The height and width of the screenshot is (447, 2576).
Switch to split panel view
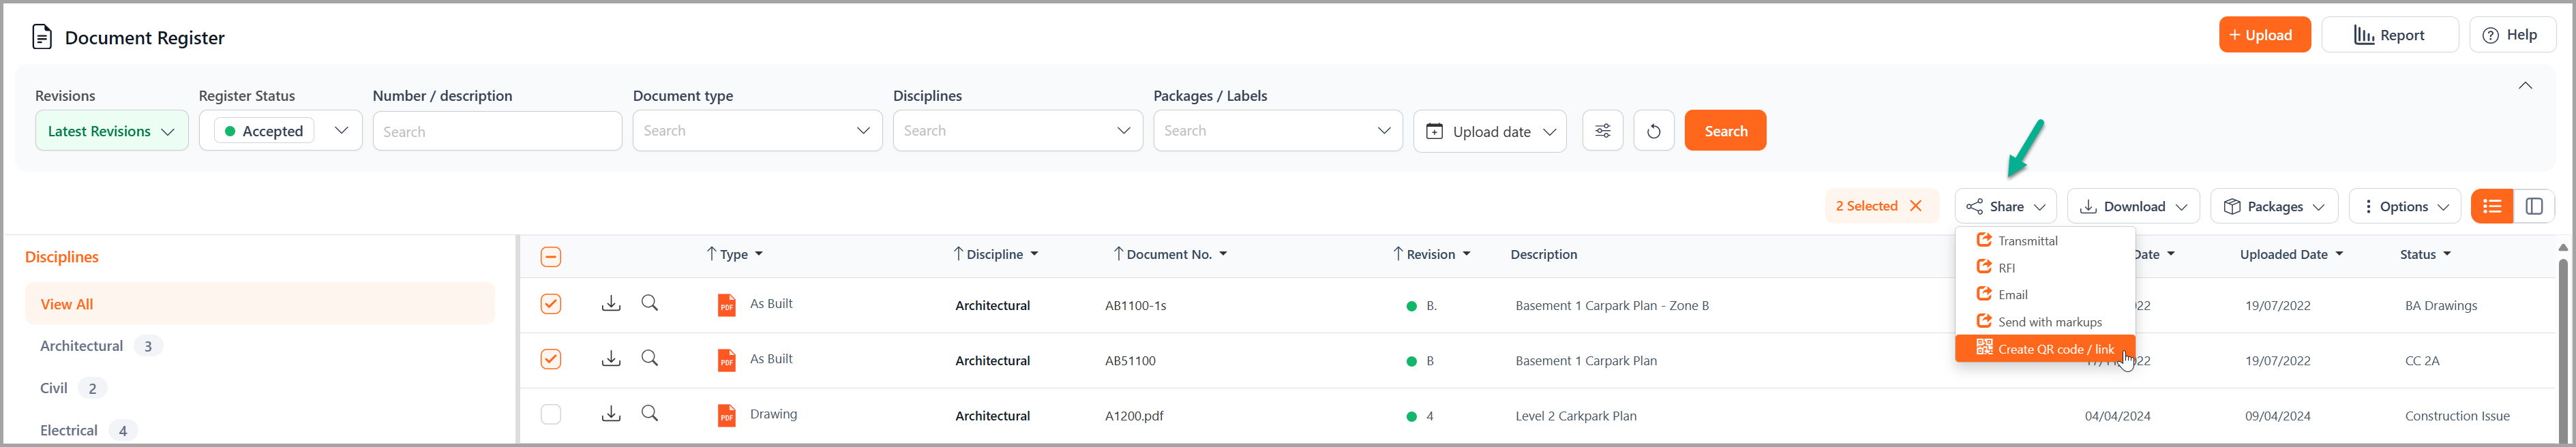pyautogui.click(x=2534, y=206)
